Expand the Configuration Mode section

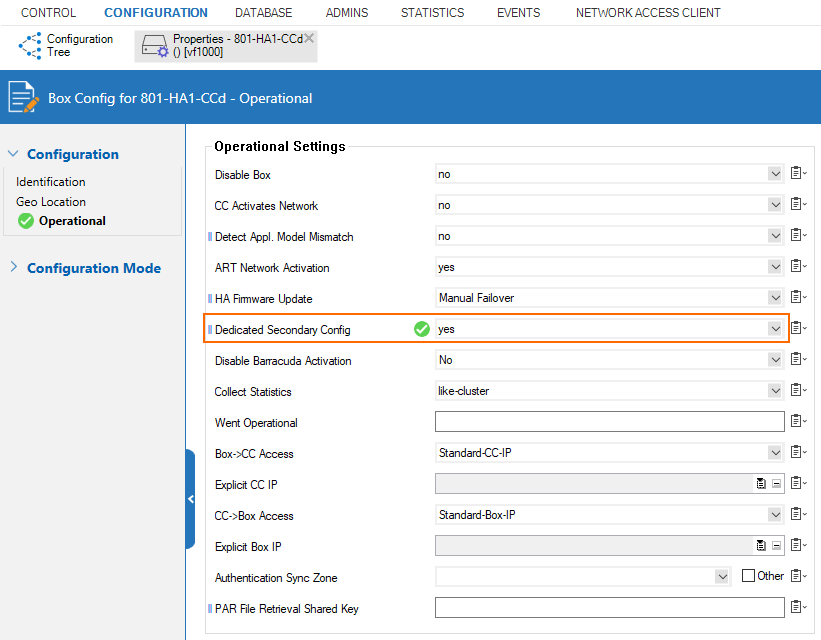point(14,267)
